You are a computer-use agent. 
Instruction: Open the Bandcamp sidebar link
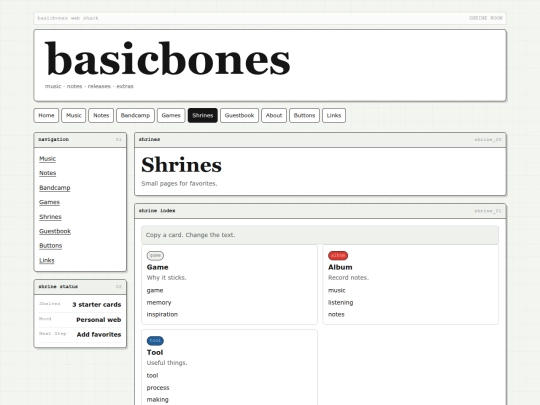click(x=55, y=188)
